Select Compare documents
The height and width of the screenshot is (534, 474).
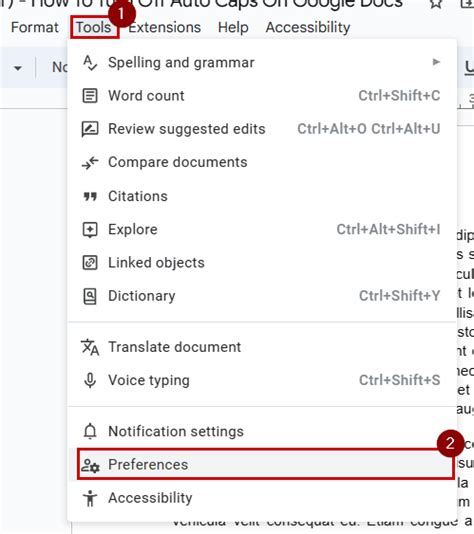pyautogui.click(x=262, y=162)
